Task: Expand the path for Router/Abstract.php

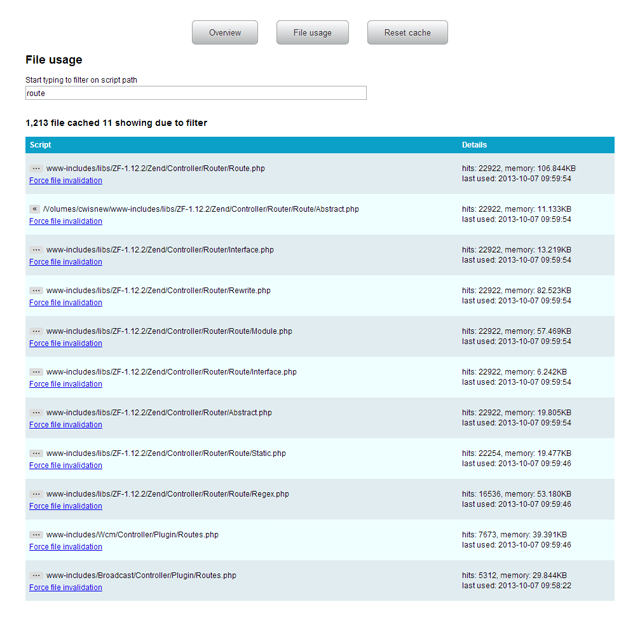Action: pyautogui.click(x=36, y=413)
